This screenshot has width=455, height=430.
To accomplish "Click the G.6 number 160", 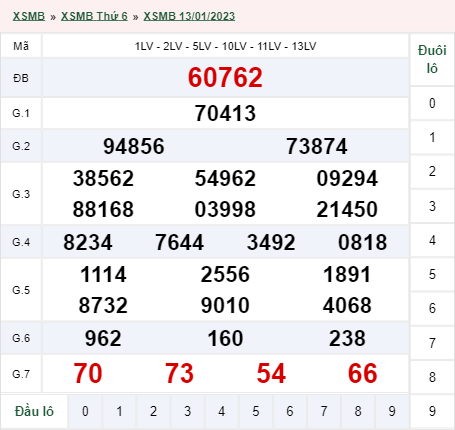I will (x=225, y=338).
